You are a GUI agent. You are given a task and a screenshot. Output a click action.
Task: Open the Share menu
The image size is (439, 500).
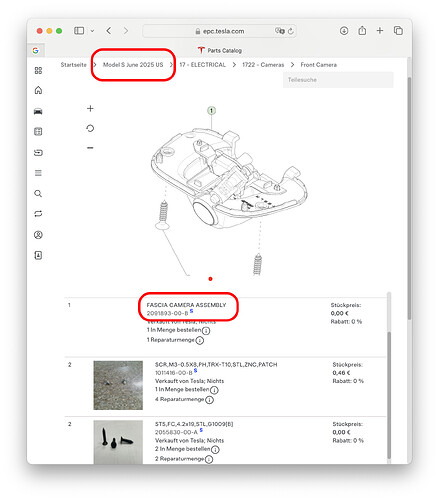[x=362, y=30]
